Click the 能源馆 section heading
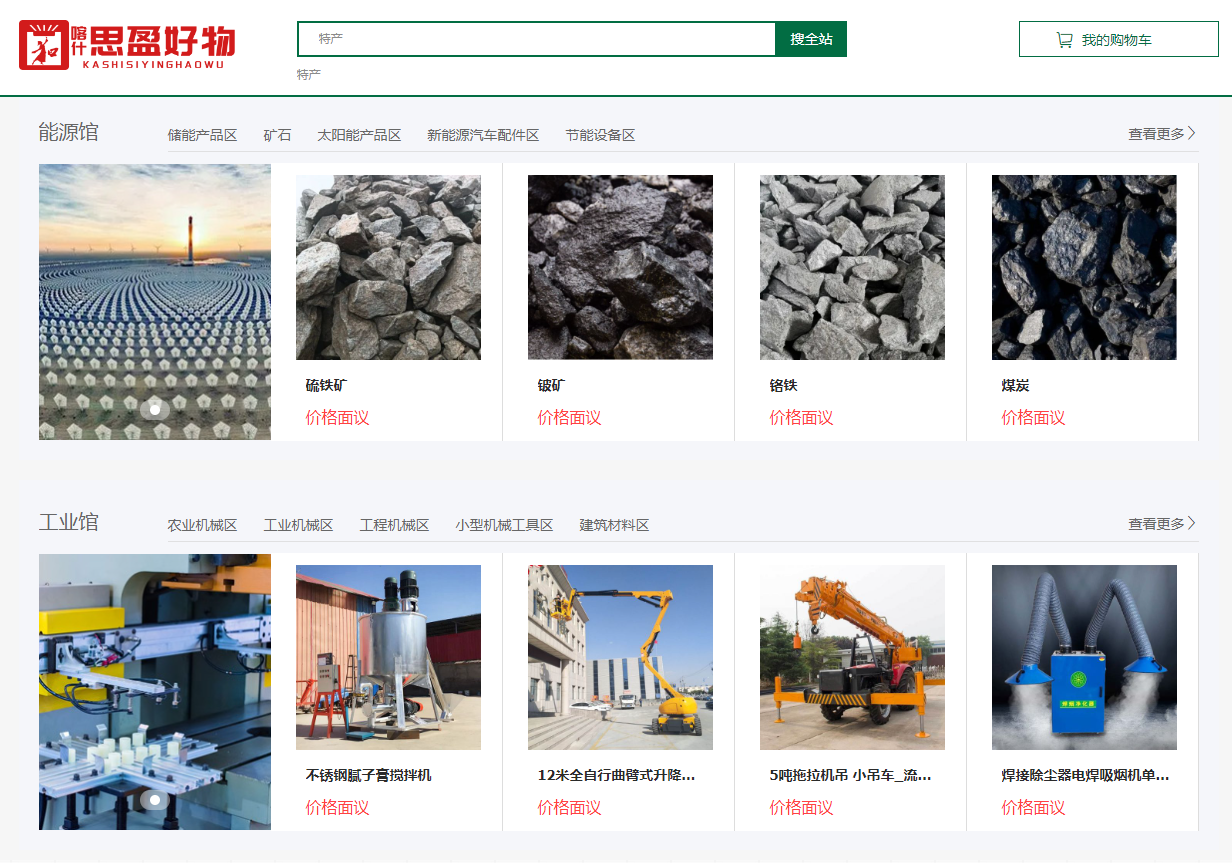 pyautogui.click(x=69, y=132)
